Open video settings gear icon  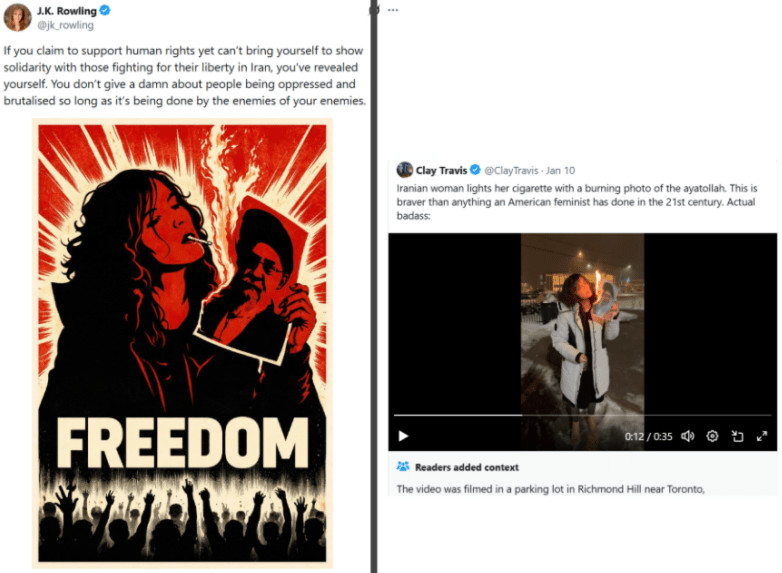pos(712,436)
